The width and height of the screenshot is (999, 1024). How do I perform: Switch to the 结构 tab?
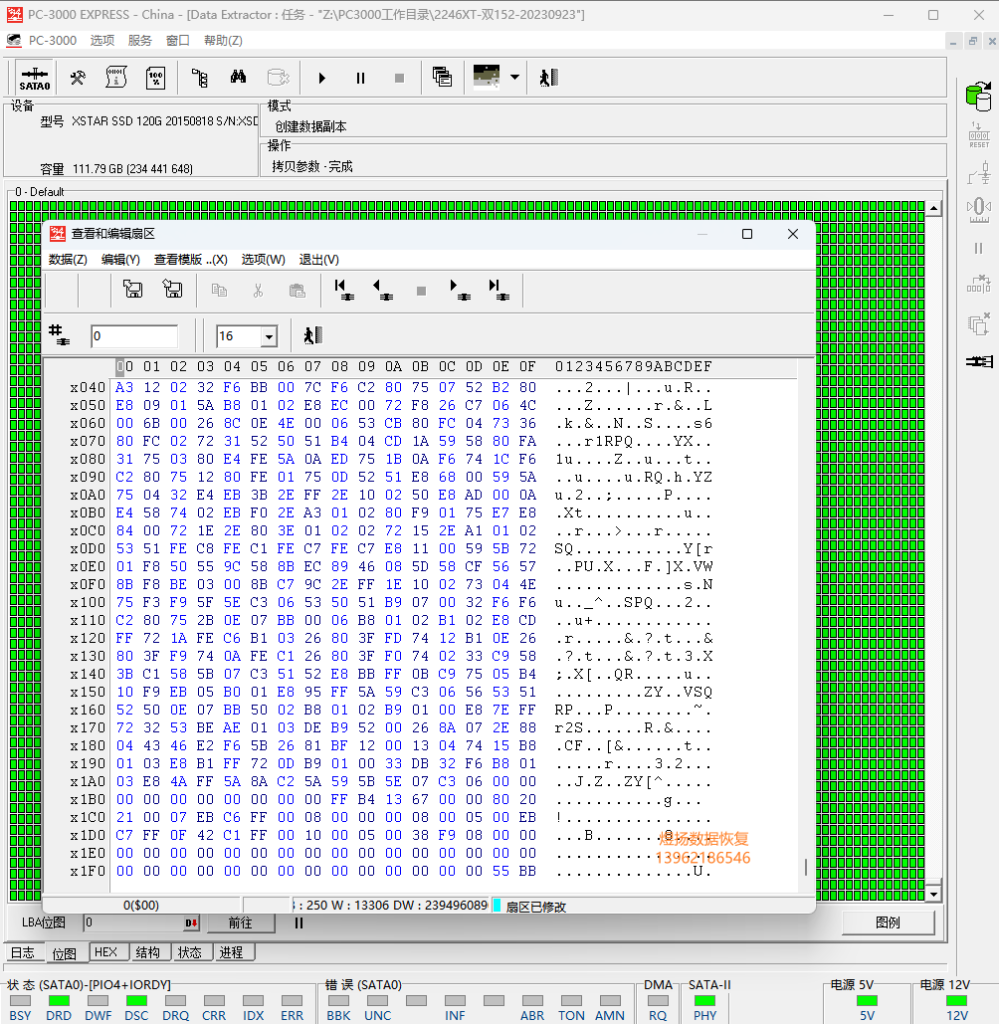point(148,952)
